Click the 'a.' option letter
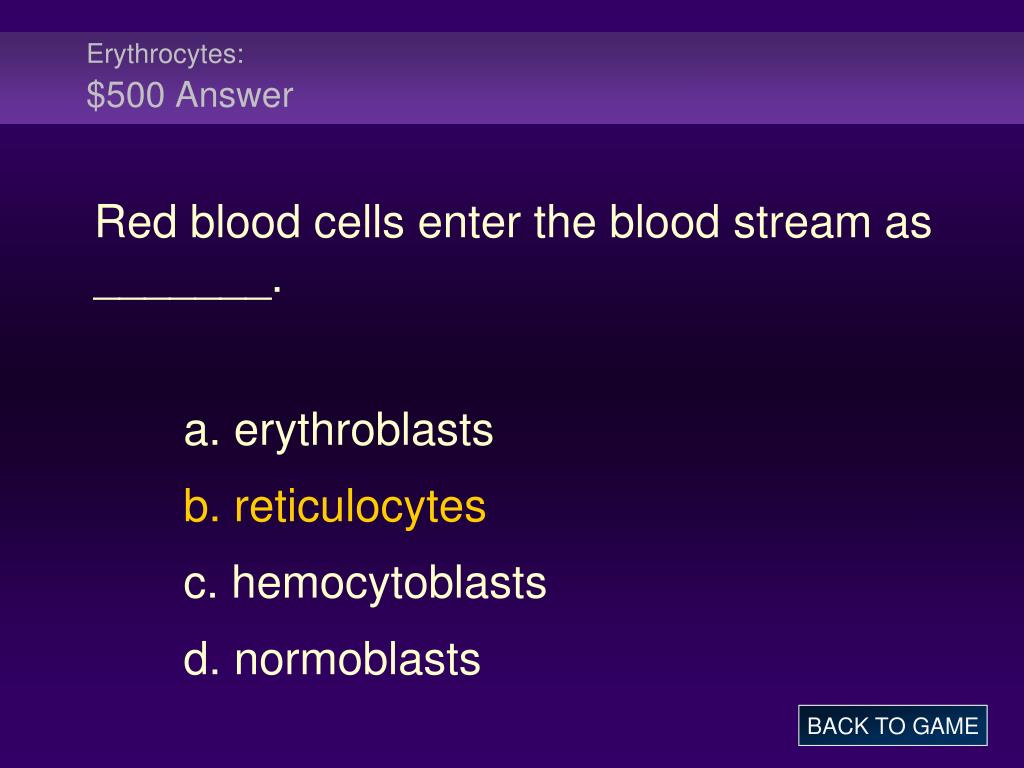Screen dimensions: 1024x768 [x=202, y=432]
